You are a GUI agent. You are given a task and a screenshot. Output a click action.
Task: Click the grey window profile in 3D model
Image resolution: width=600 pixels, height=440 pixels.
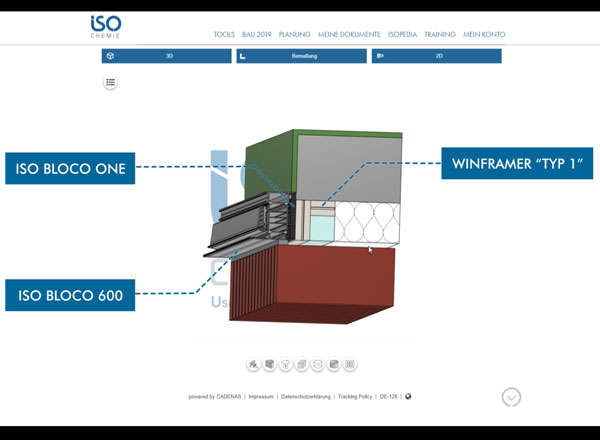tap(249, 224)
